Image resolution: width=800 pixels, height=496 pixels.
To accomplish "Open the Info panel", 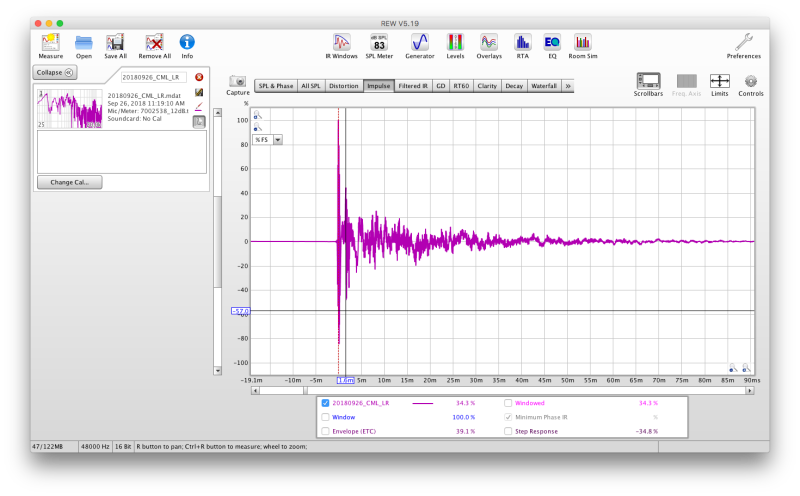I will 187,46.
